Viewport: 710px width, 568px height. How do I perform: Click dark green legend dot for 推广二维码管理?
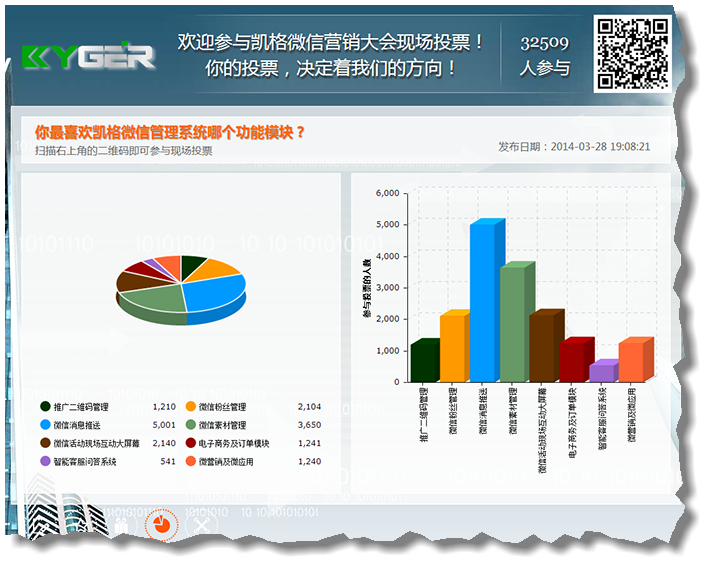(45, 406)
